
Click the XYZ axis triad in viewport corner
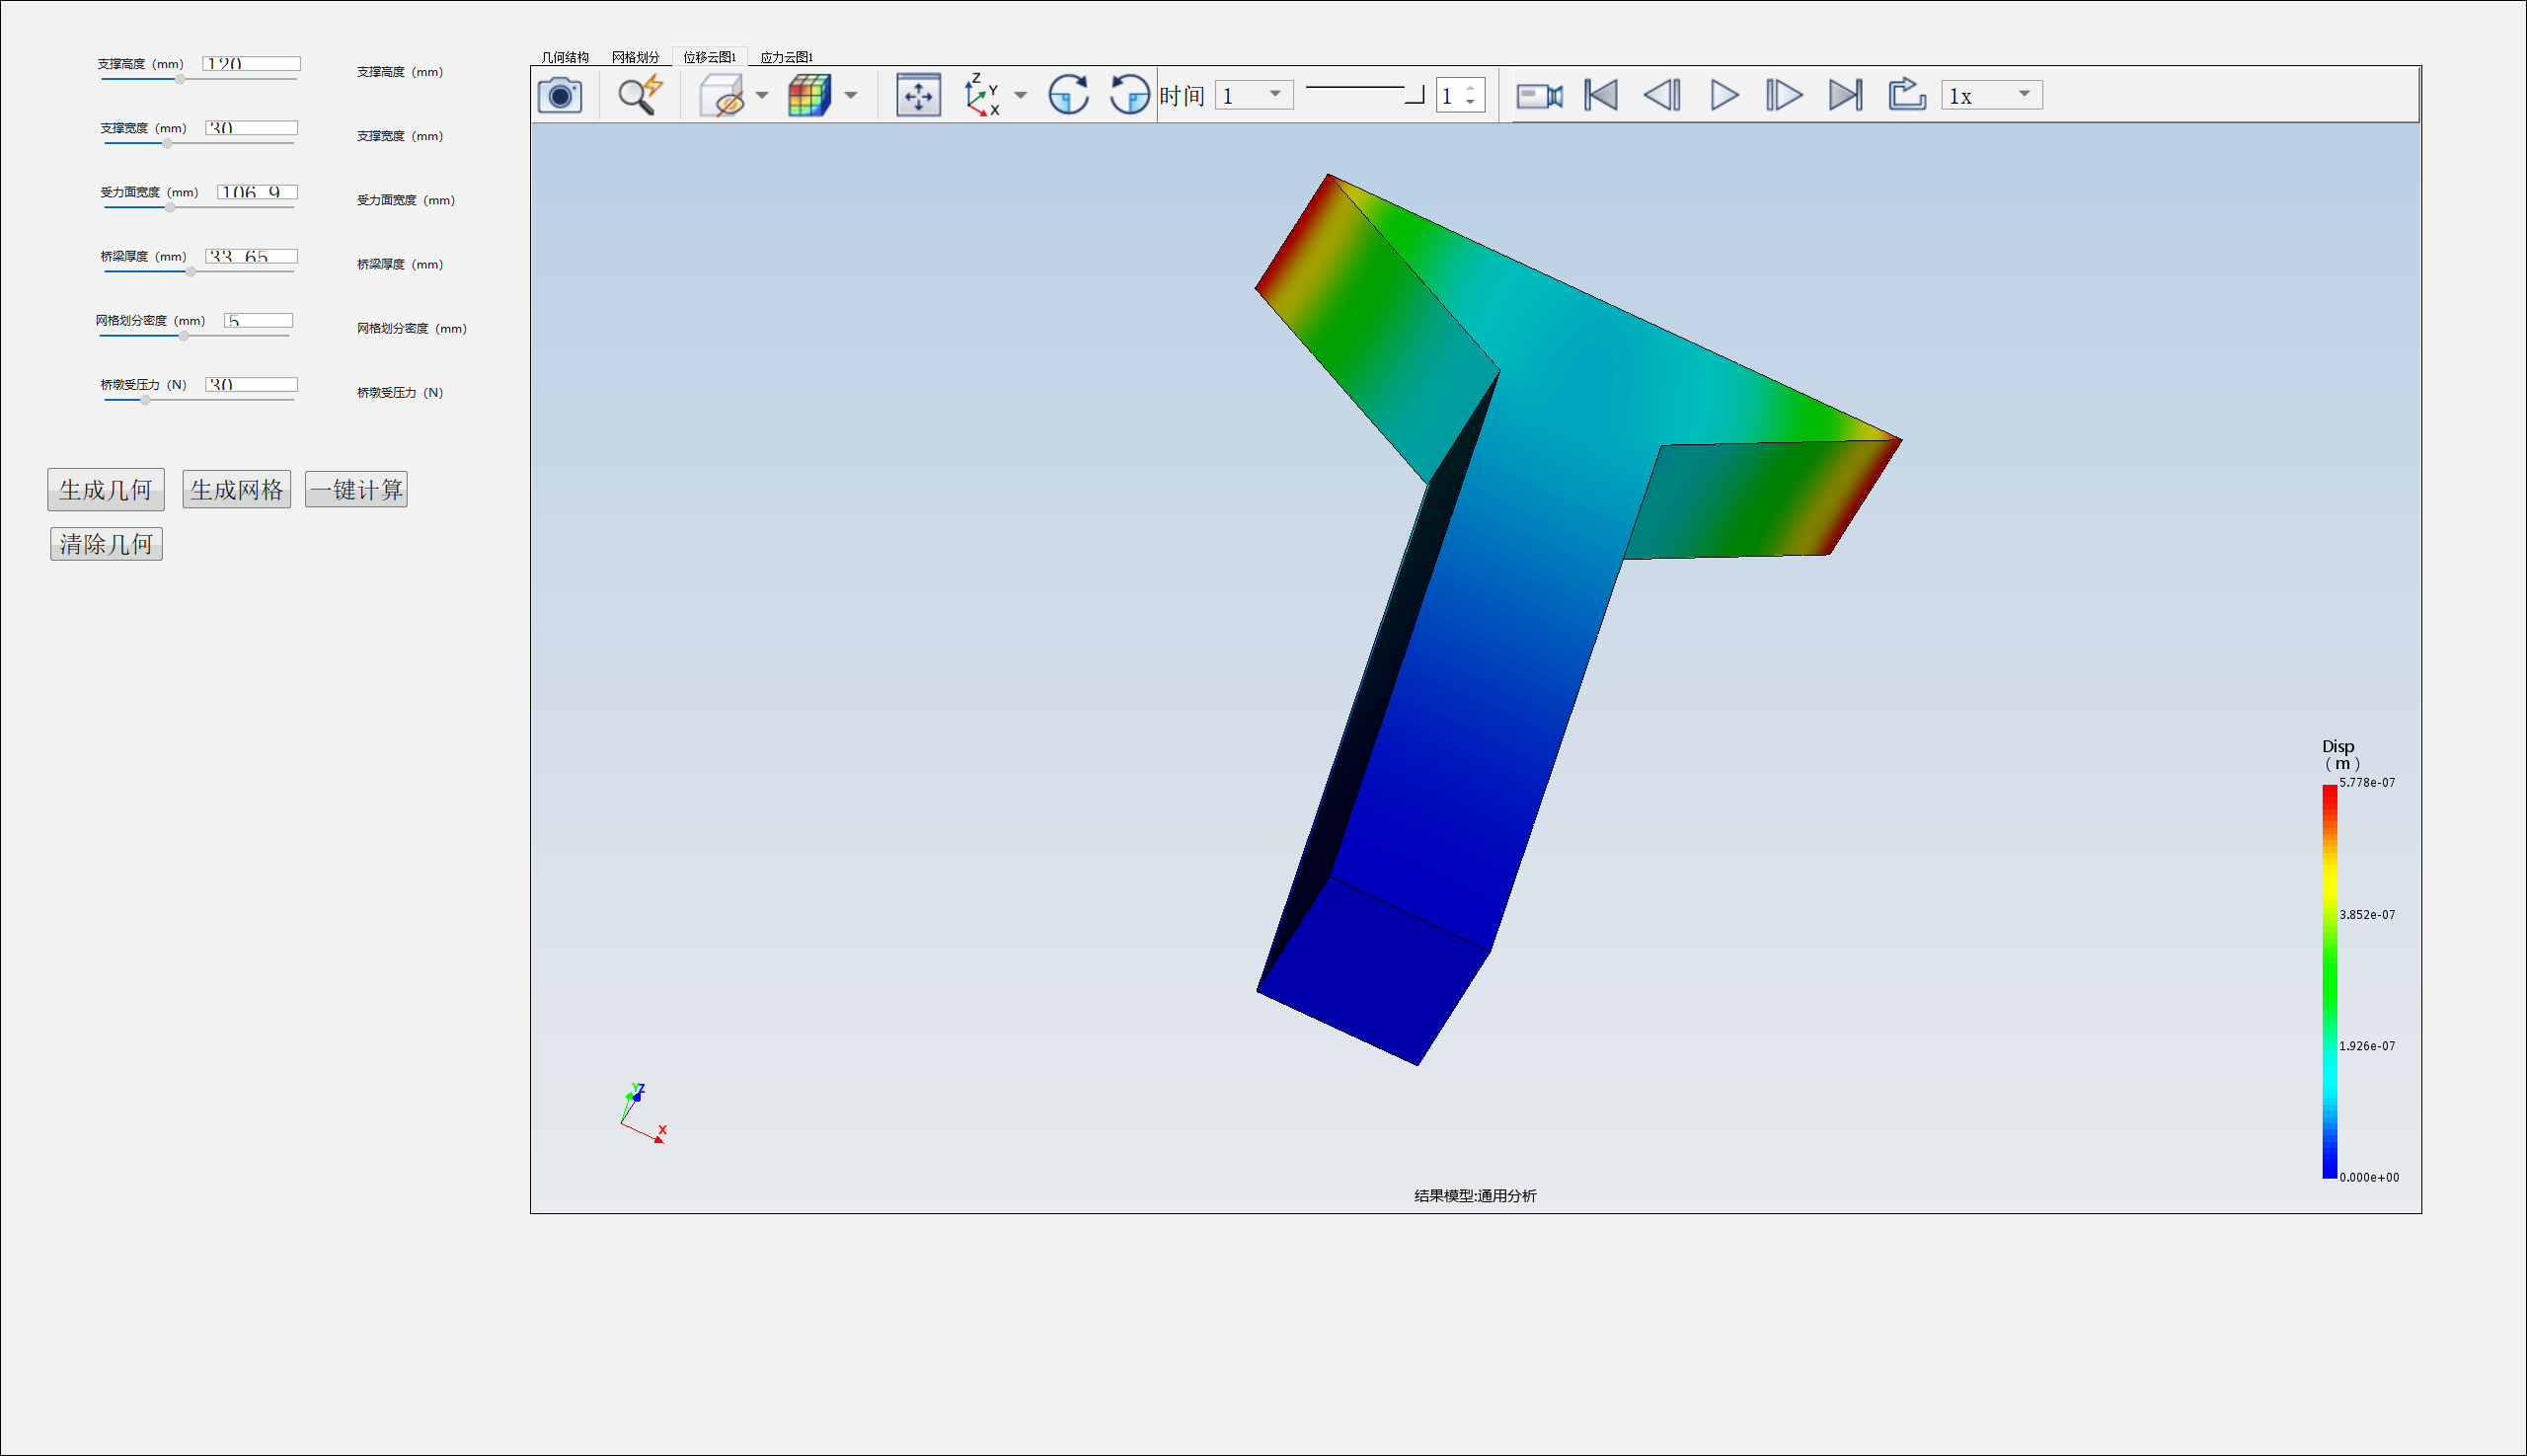point(643,1113)
